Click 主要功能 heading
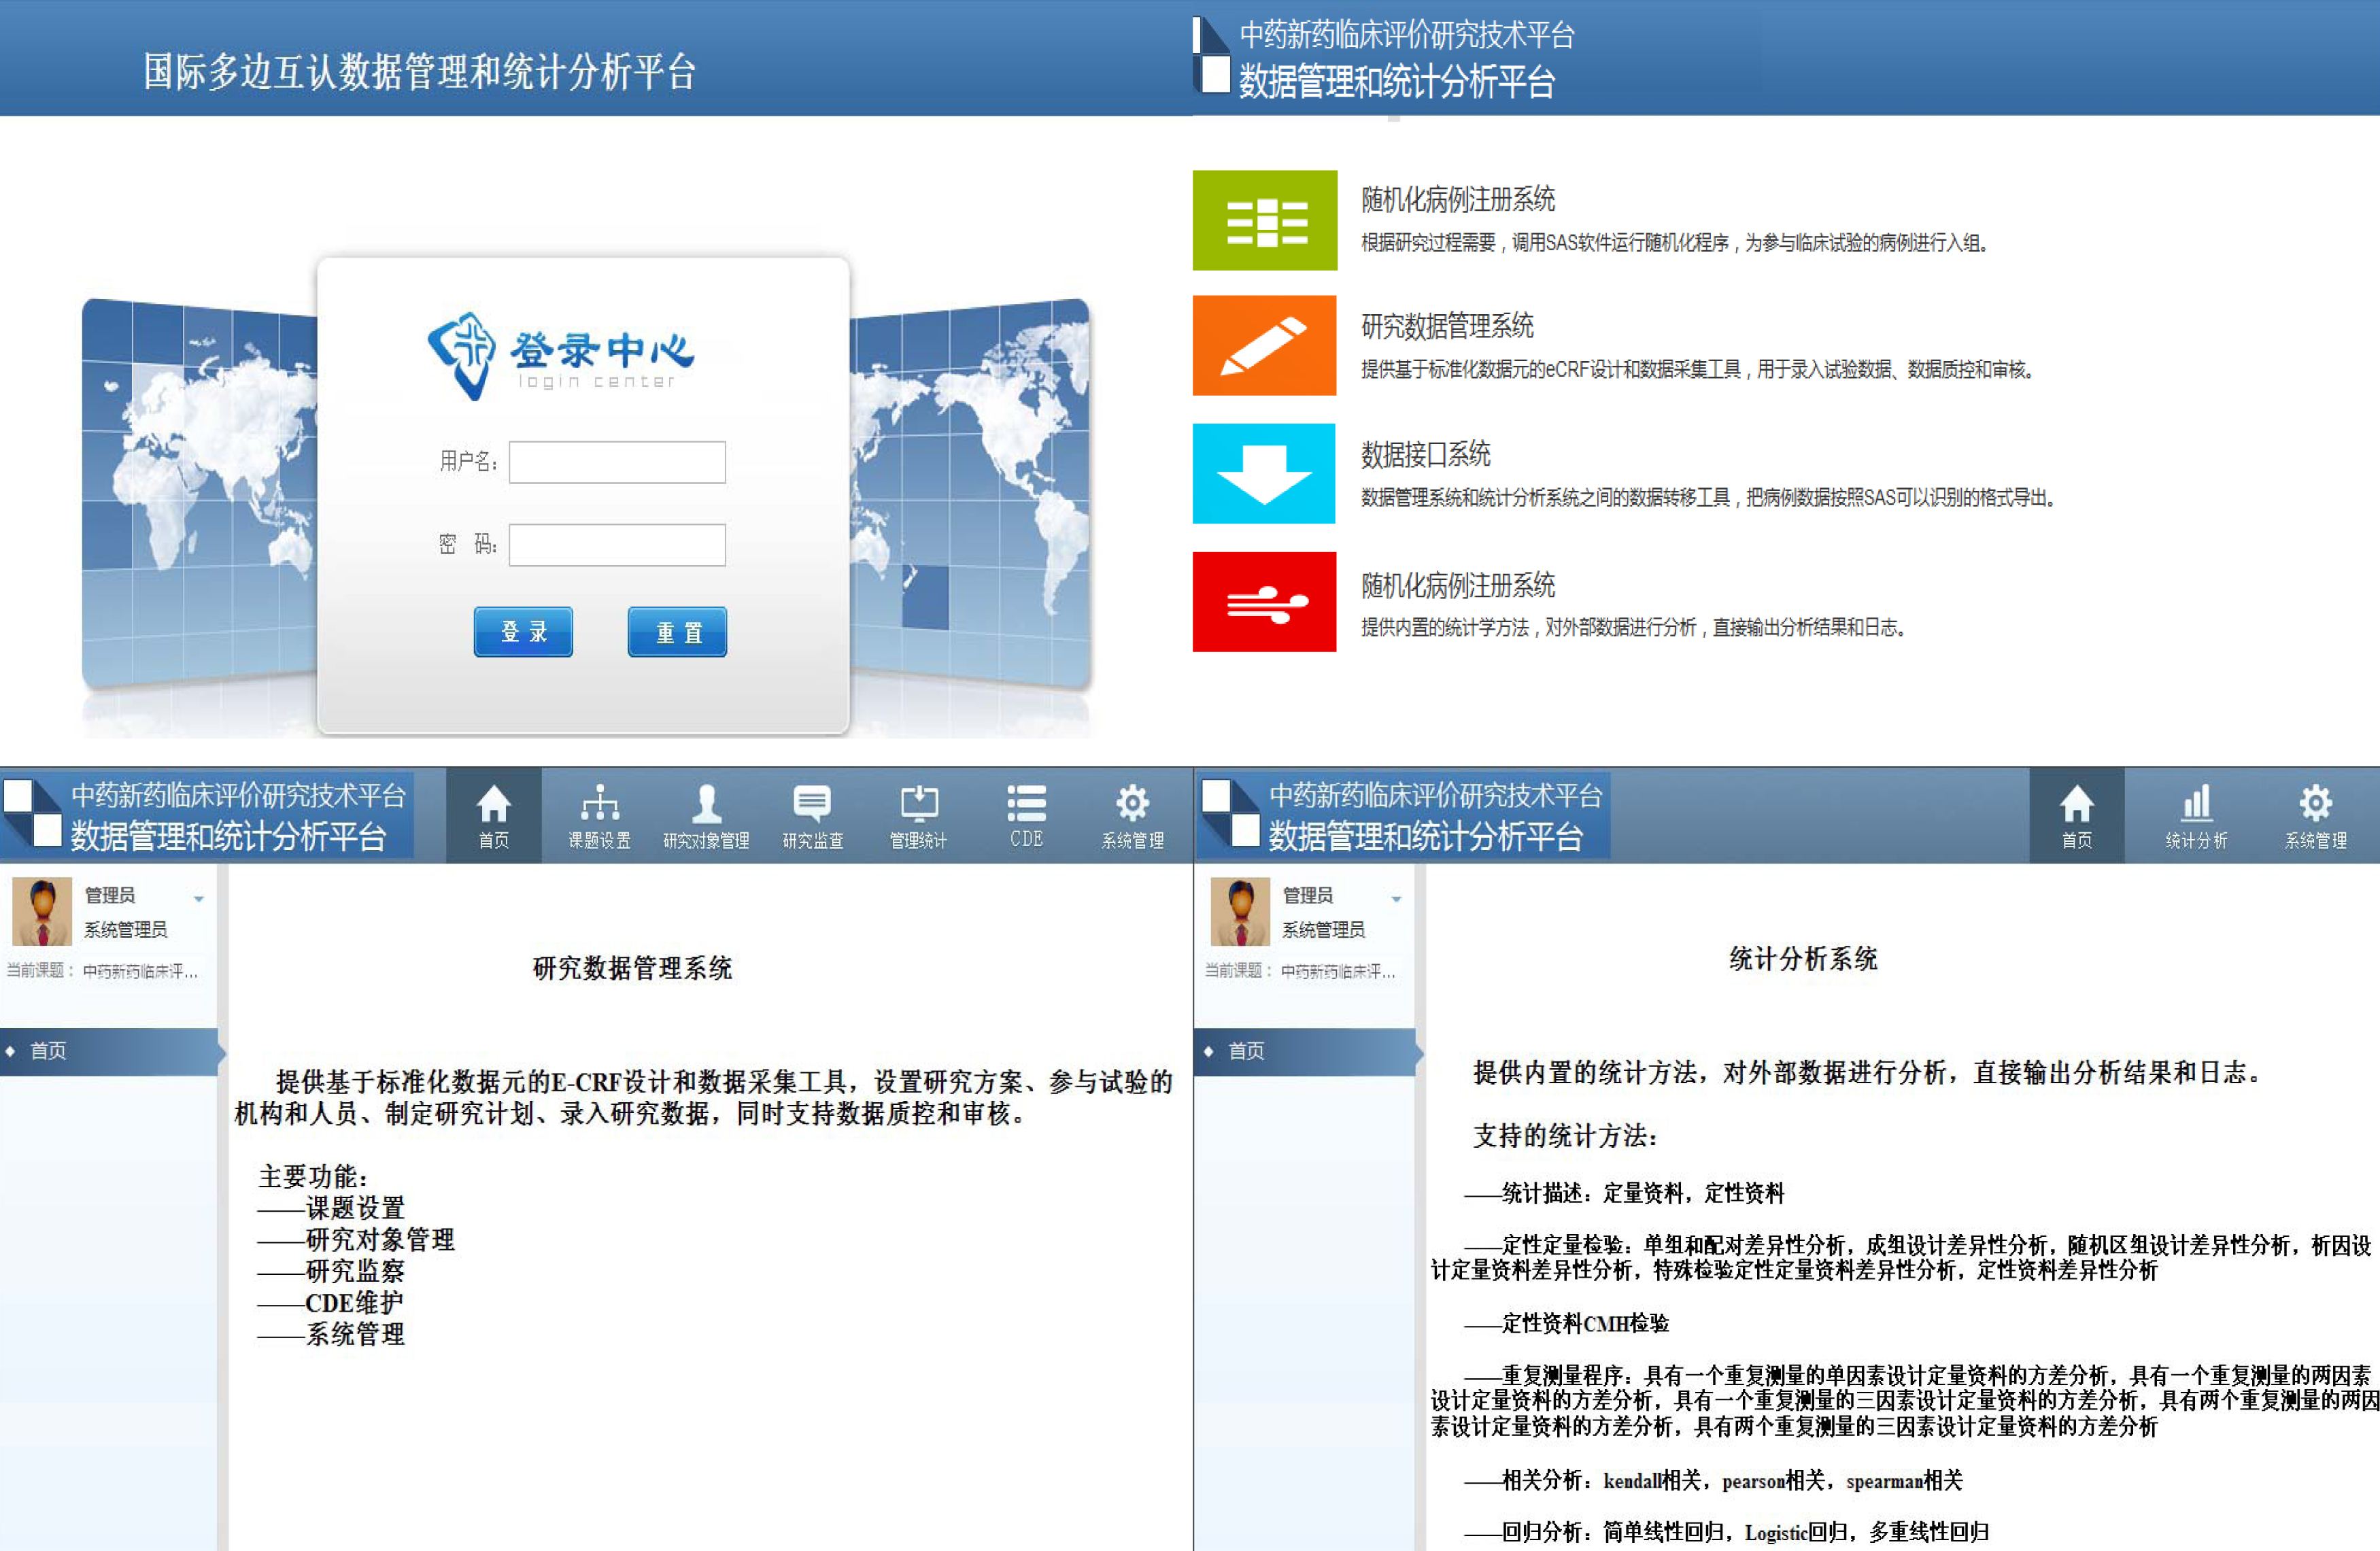 click(314, 1176)
